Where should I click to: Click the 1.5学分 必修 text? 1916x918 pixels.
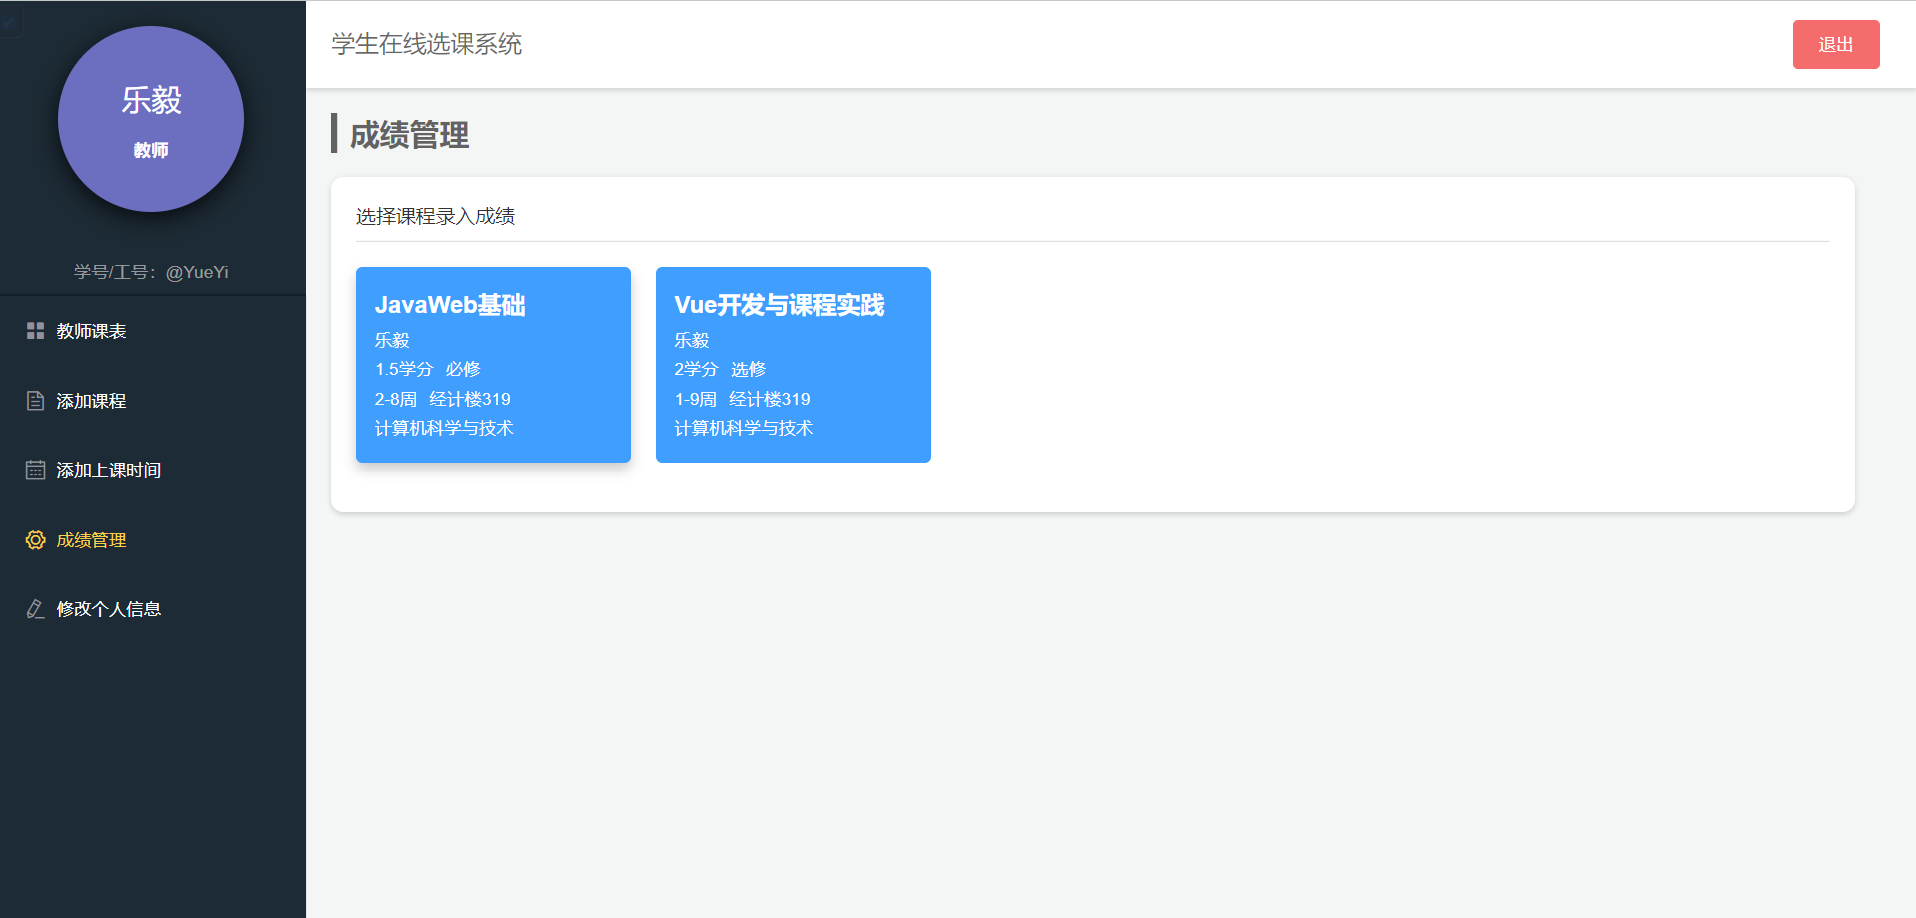tap(428, 369)
